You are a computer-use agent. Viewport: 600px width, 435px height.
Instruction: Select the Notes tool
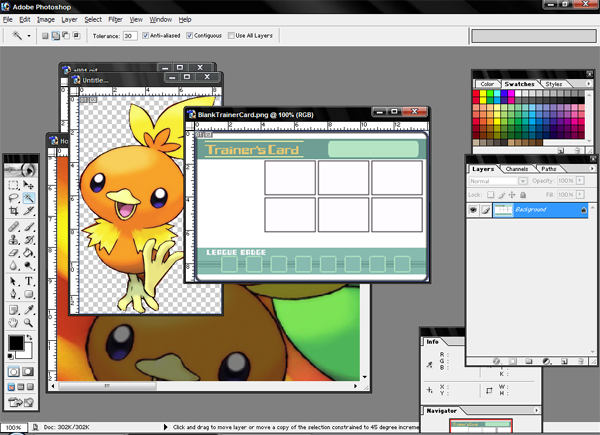click(x=14, y=310)
